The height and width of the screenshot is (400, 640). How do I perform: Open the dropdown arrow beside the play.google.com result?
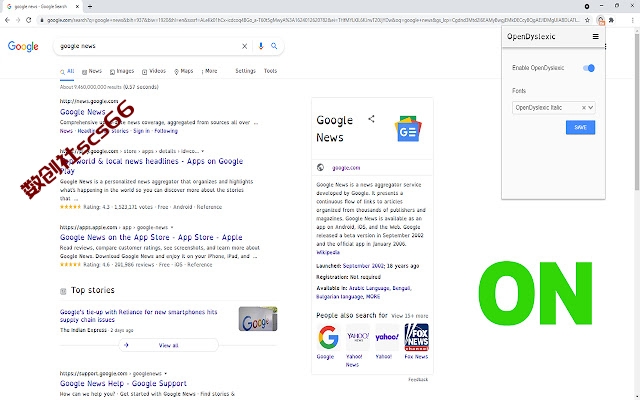(x=202, y=151)
